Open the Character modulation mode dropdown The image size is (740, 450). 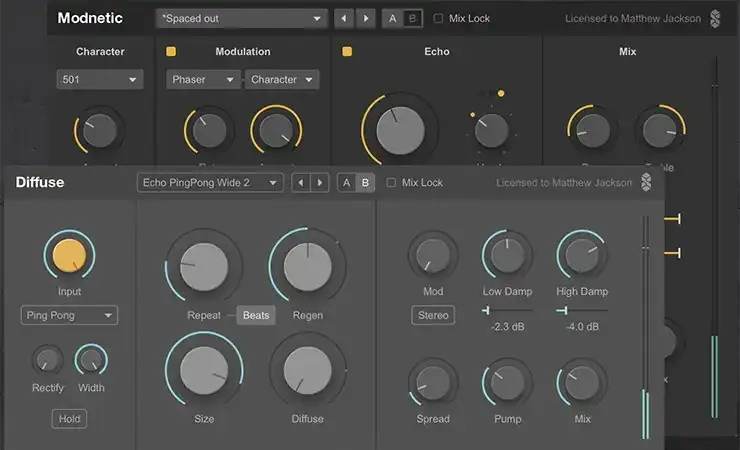tap(282, 79)
